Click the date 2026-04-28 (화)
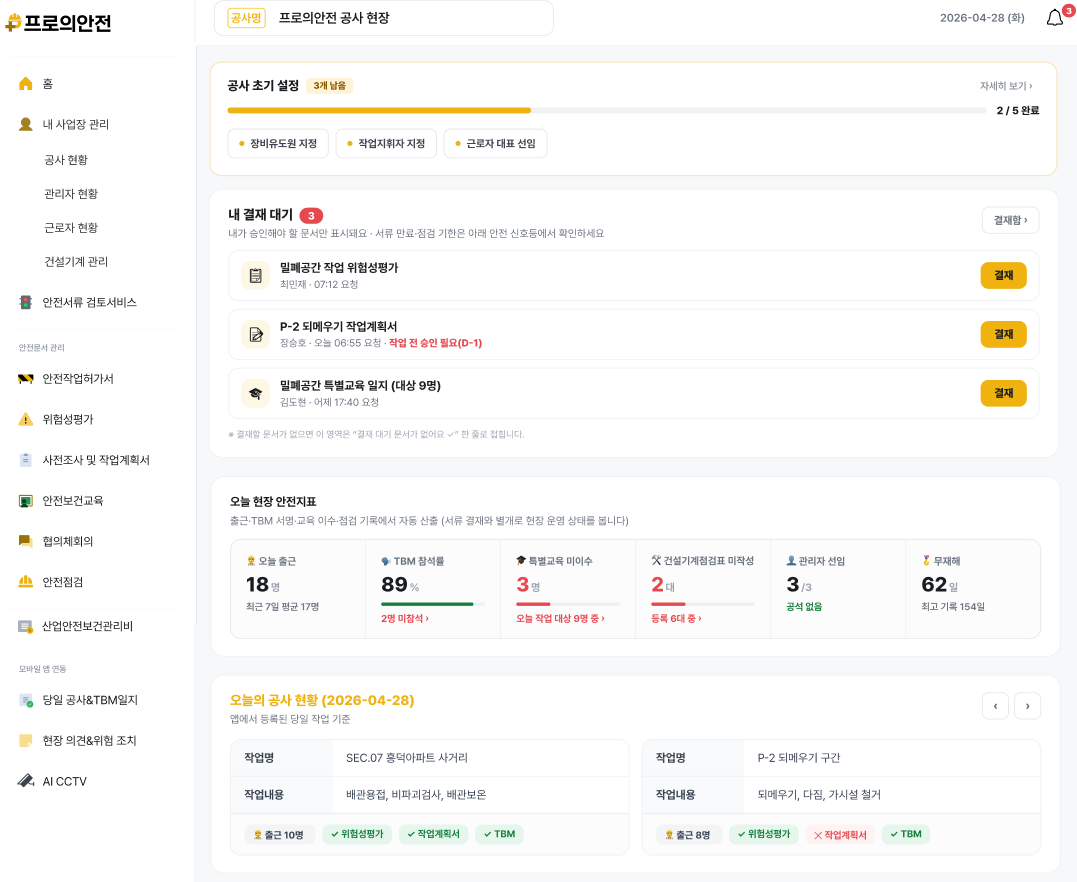Screen dimensions: 1077x882 [982, 18]
